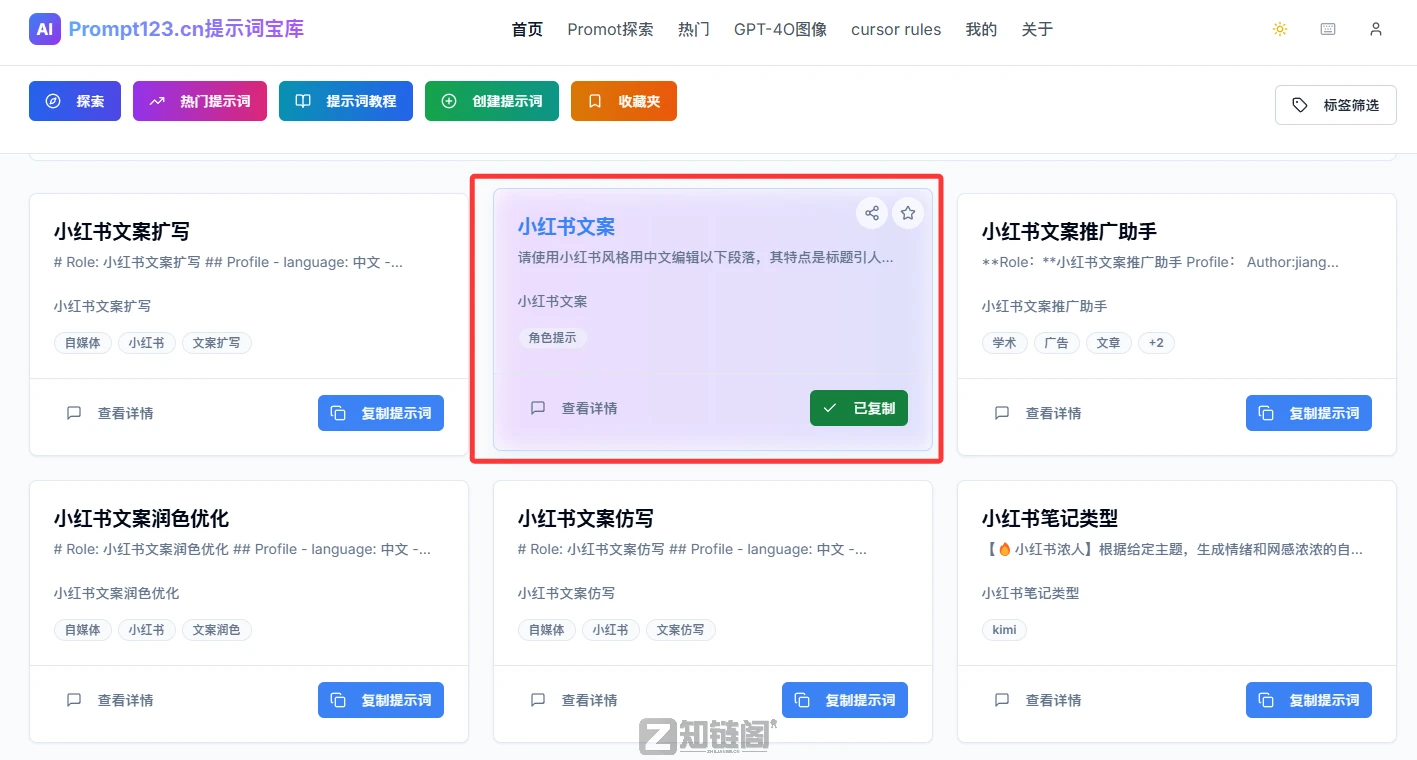The width and height of the screenshot is (1417, 760).
Task: Click the tag icon inside 标签筛选
Action: [x=1302, y=104]
